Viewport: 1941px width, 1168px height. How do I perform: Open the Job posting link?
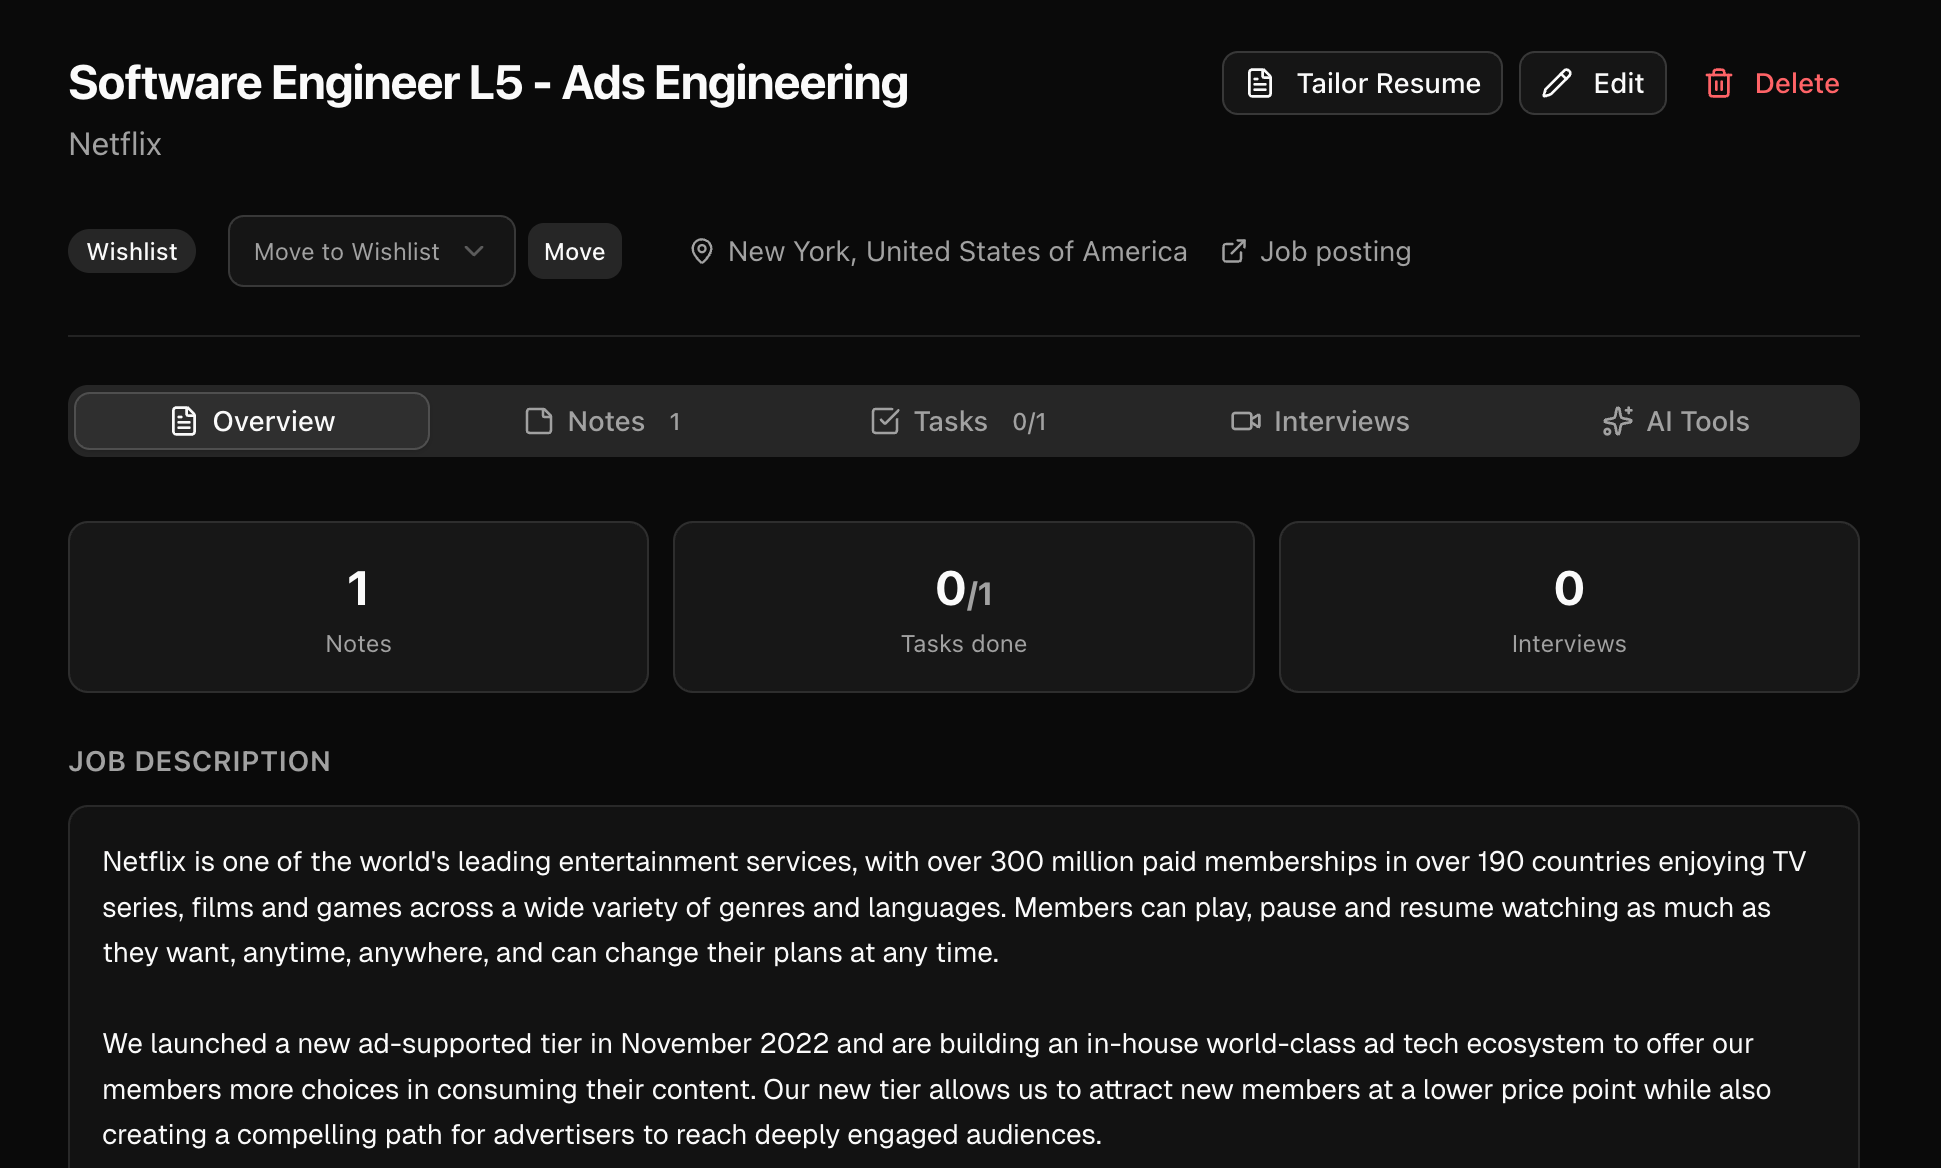tap(1334, 251)
